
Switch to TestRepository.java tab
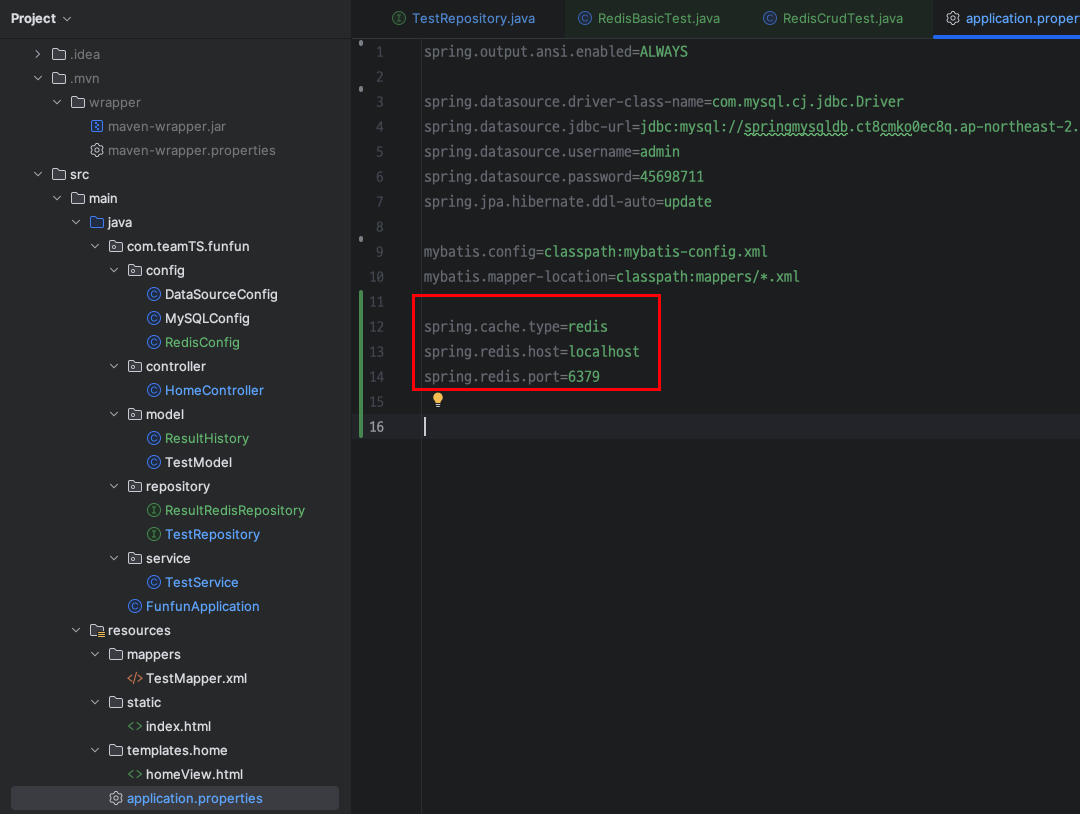464,19
